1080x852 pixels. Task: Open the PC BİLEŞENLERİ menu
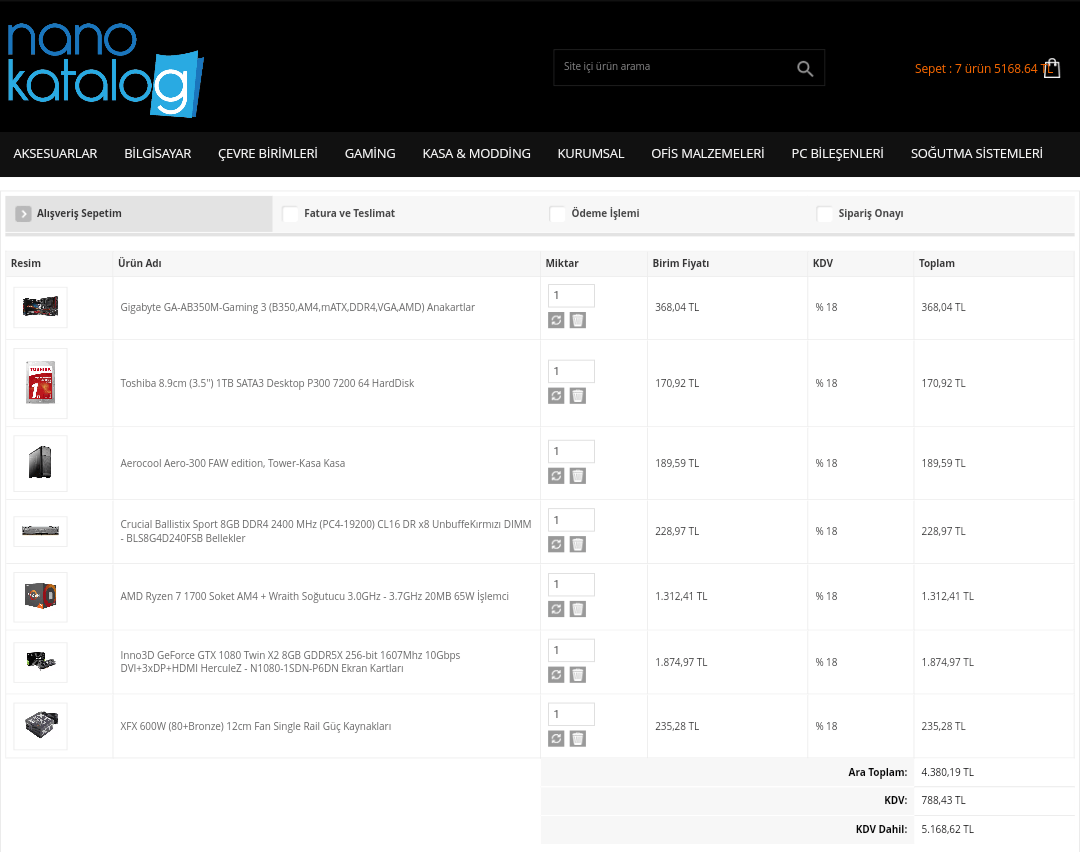click(x=838, y=154)
